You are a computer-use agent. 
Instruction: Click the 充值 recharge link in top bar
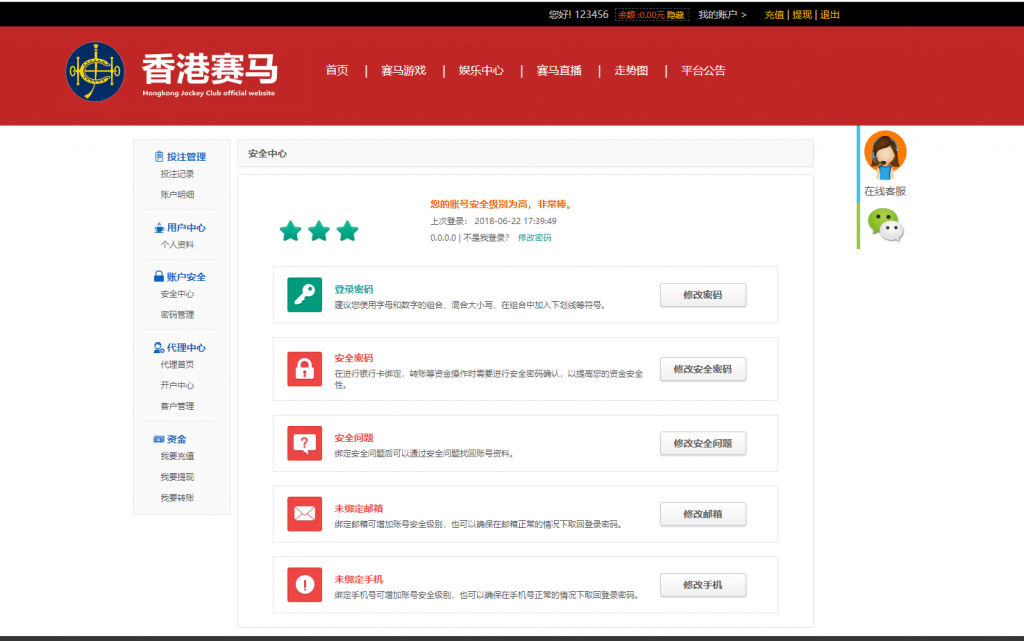774,15
